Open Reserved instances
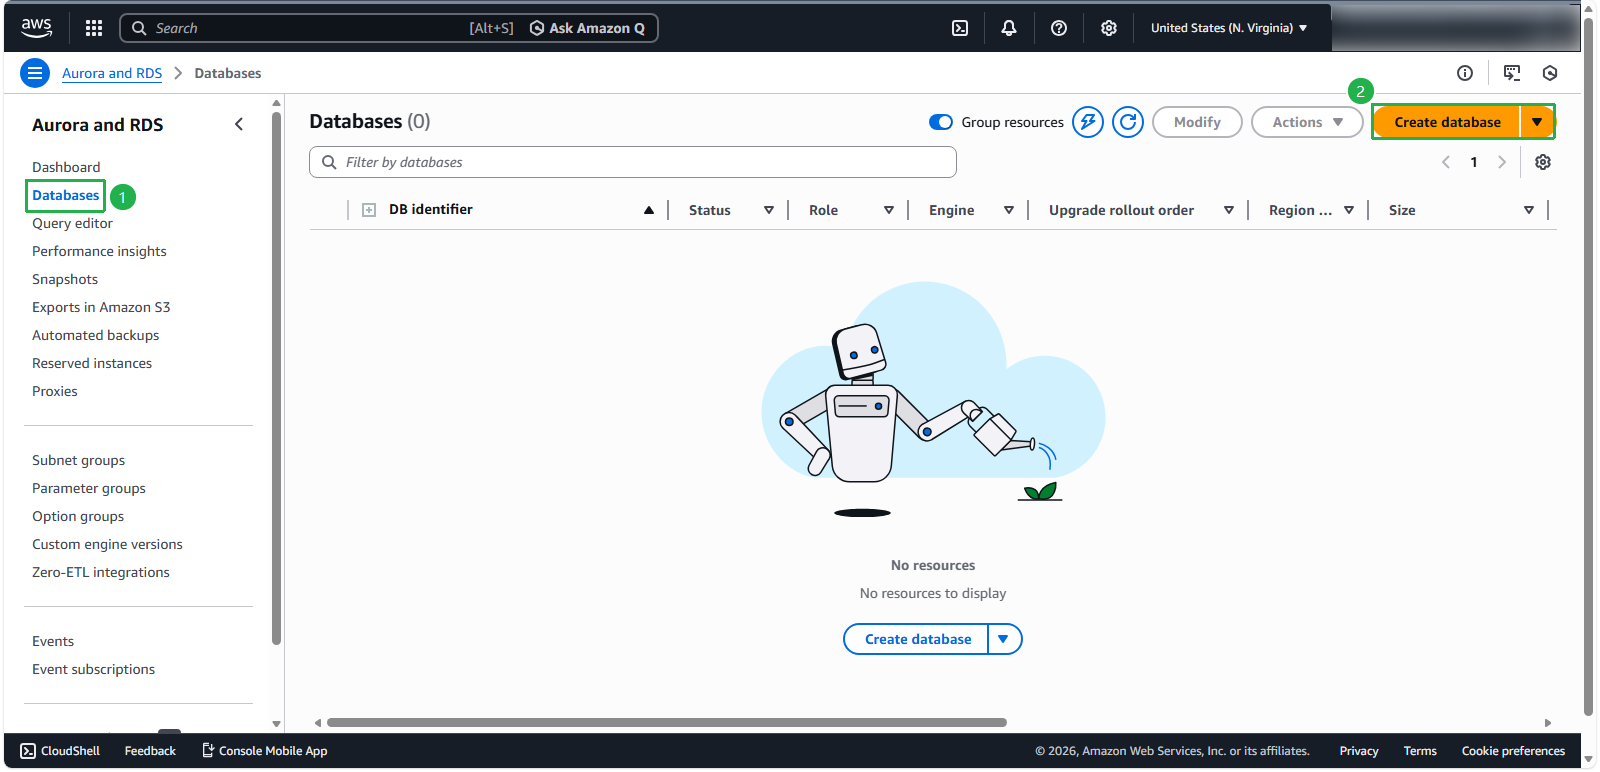 coord(92,363)
